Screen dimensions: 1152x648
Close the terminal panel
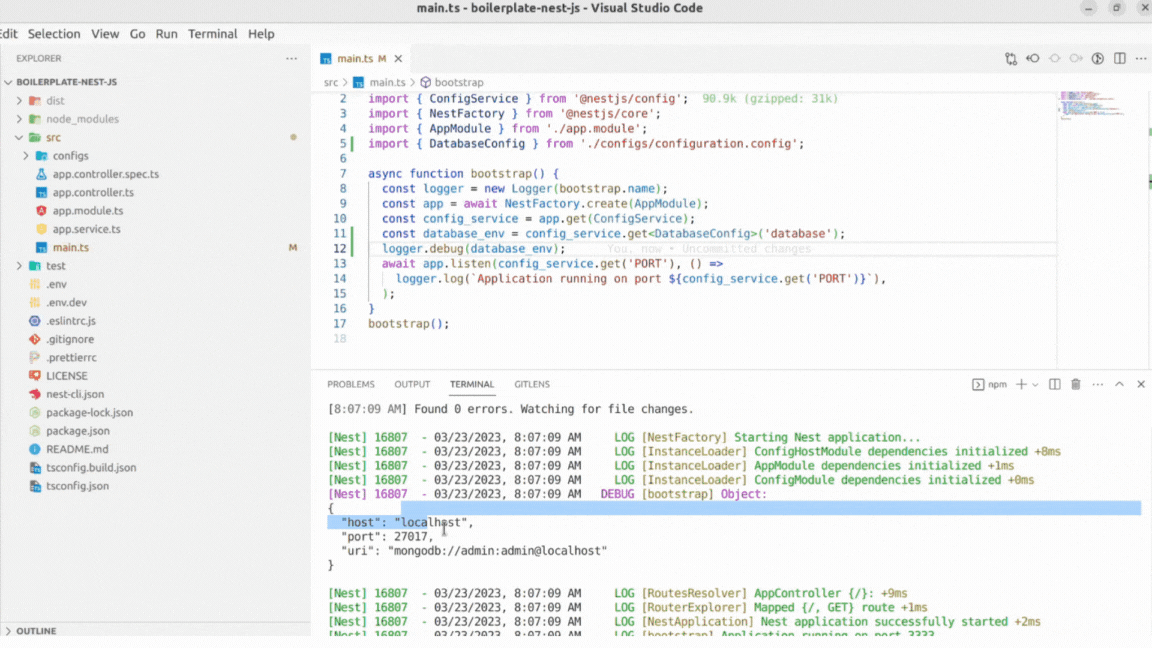pos(1141,384)
